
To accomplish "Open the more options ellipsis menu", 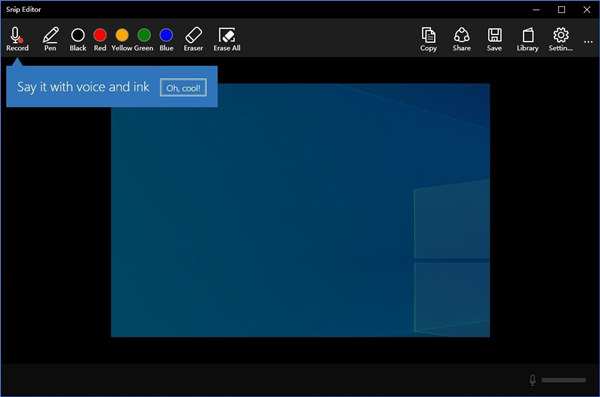I will tap(588, 42).
